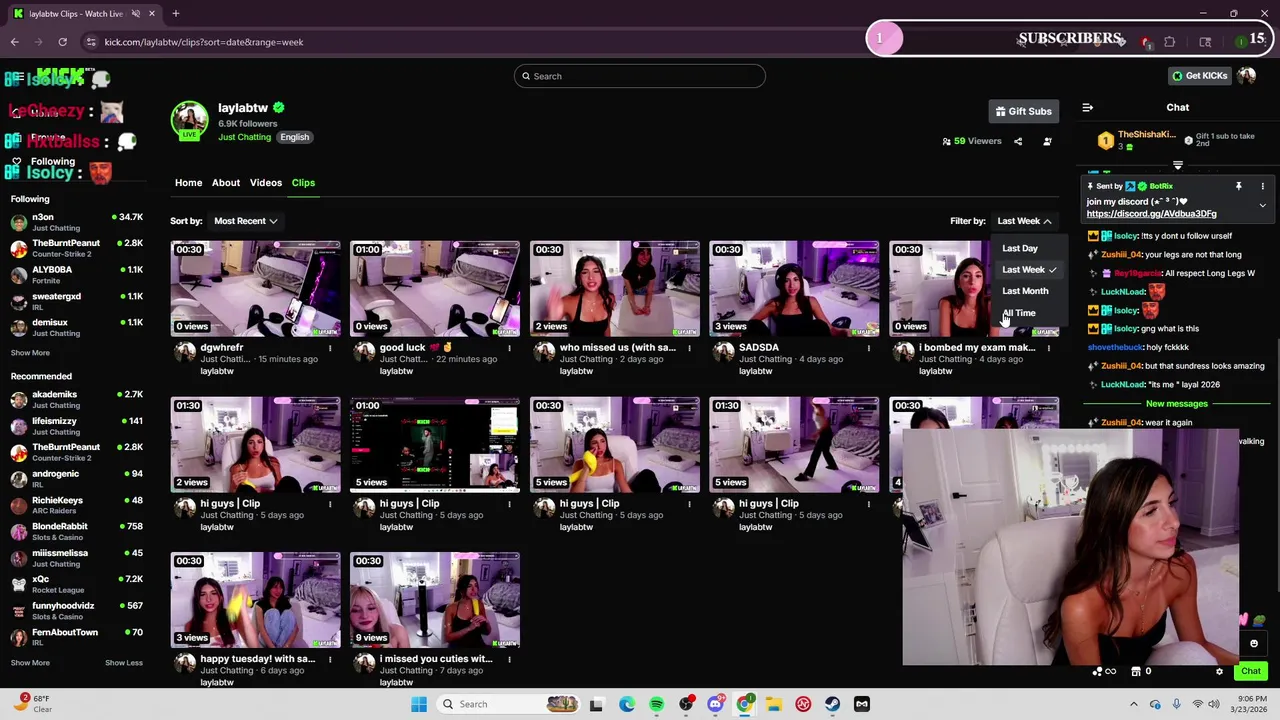The image size is (1280, 720).
Task: Click Show Less under Recommended
Action: point(124,662)
